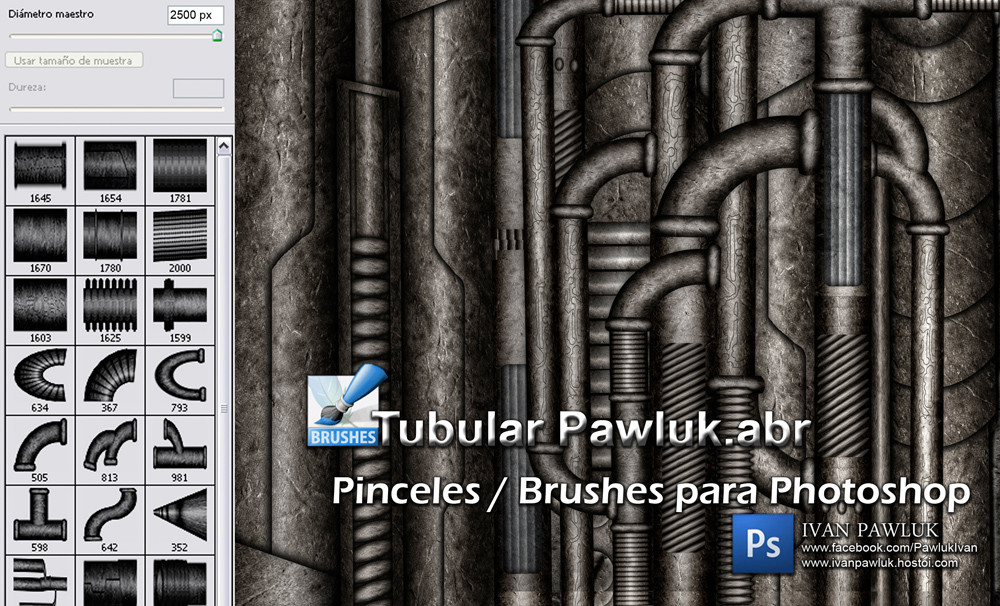1000x606 pixels.
Task: Select the 793 U-shaped pipe brush
Action: pyautogui.click(x=180, y=380)
